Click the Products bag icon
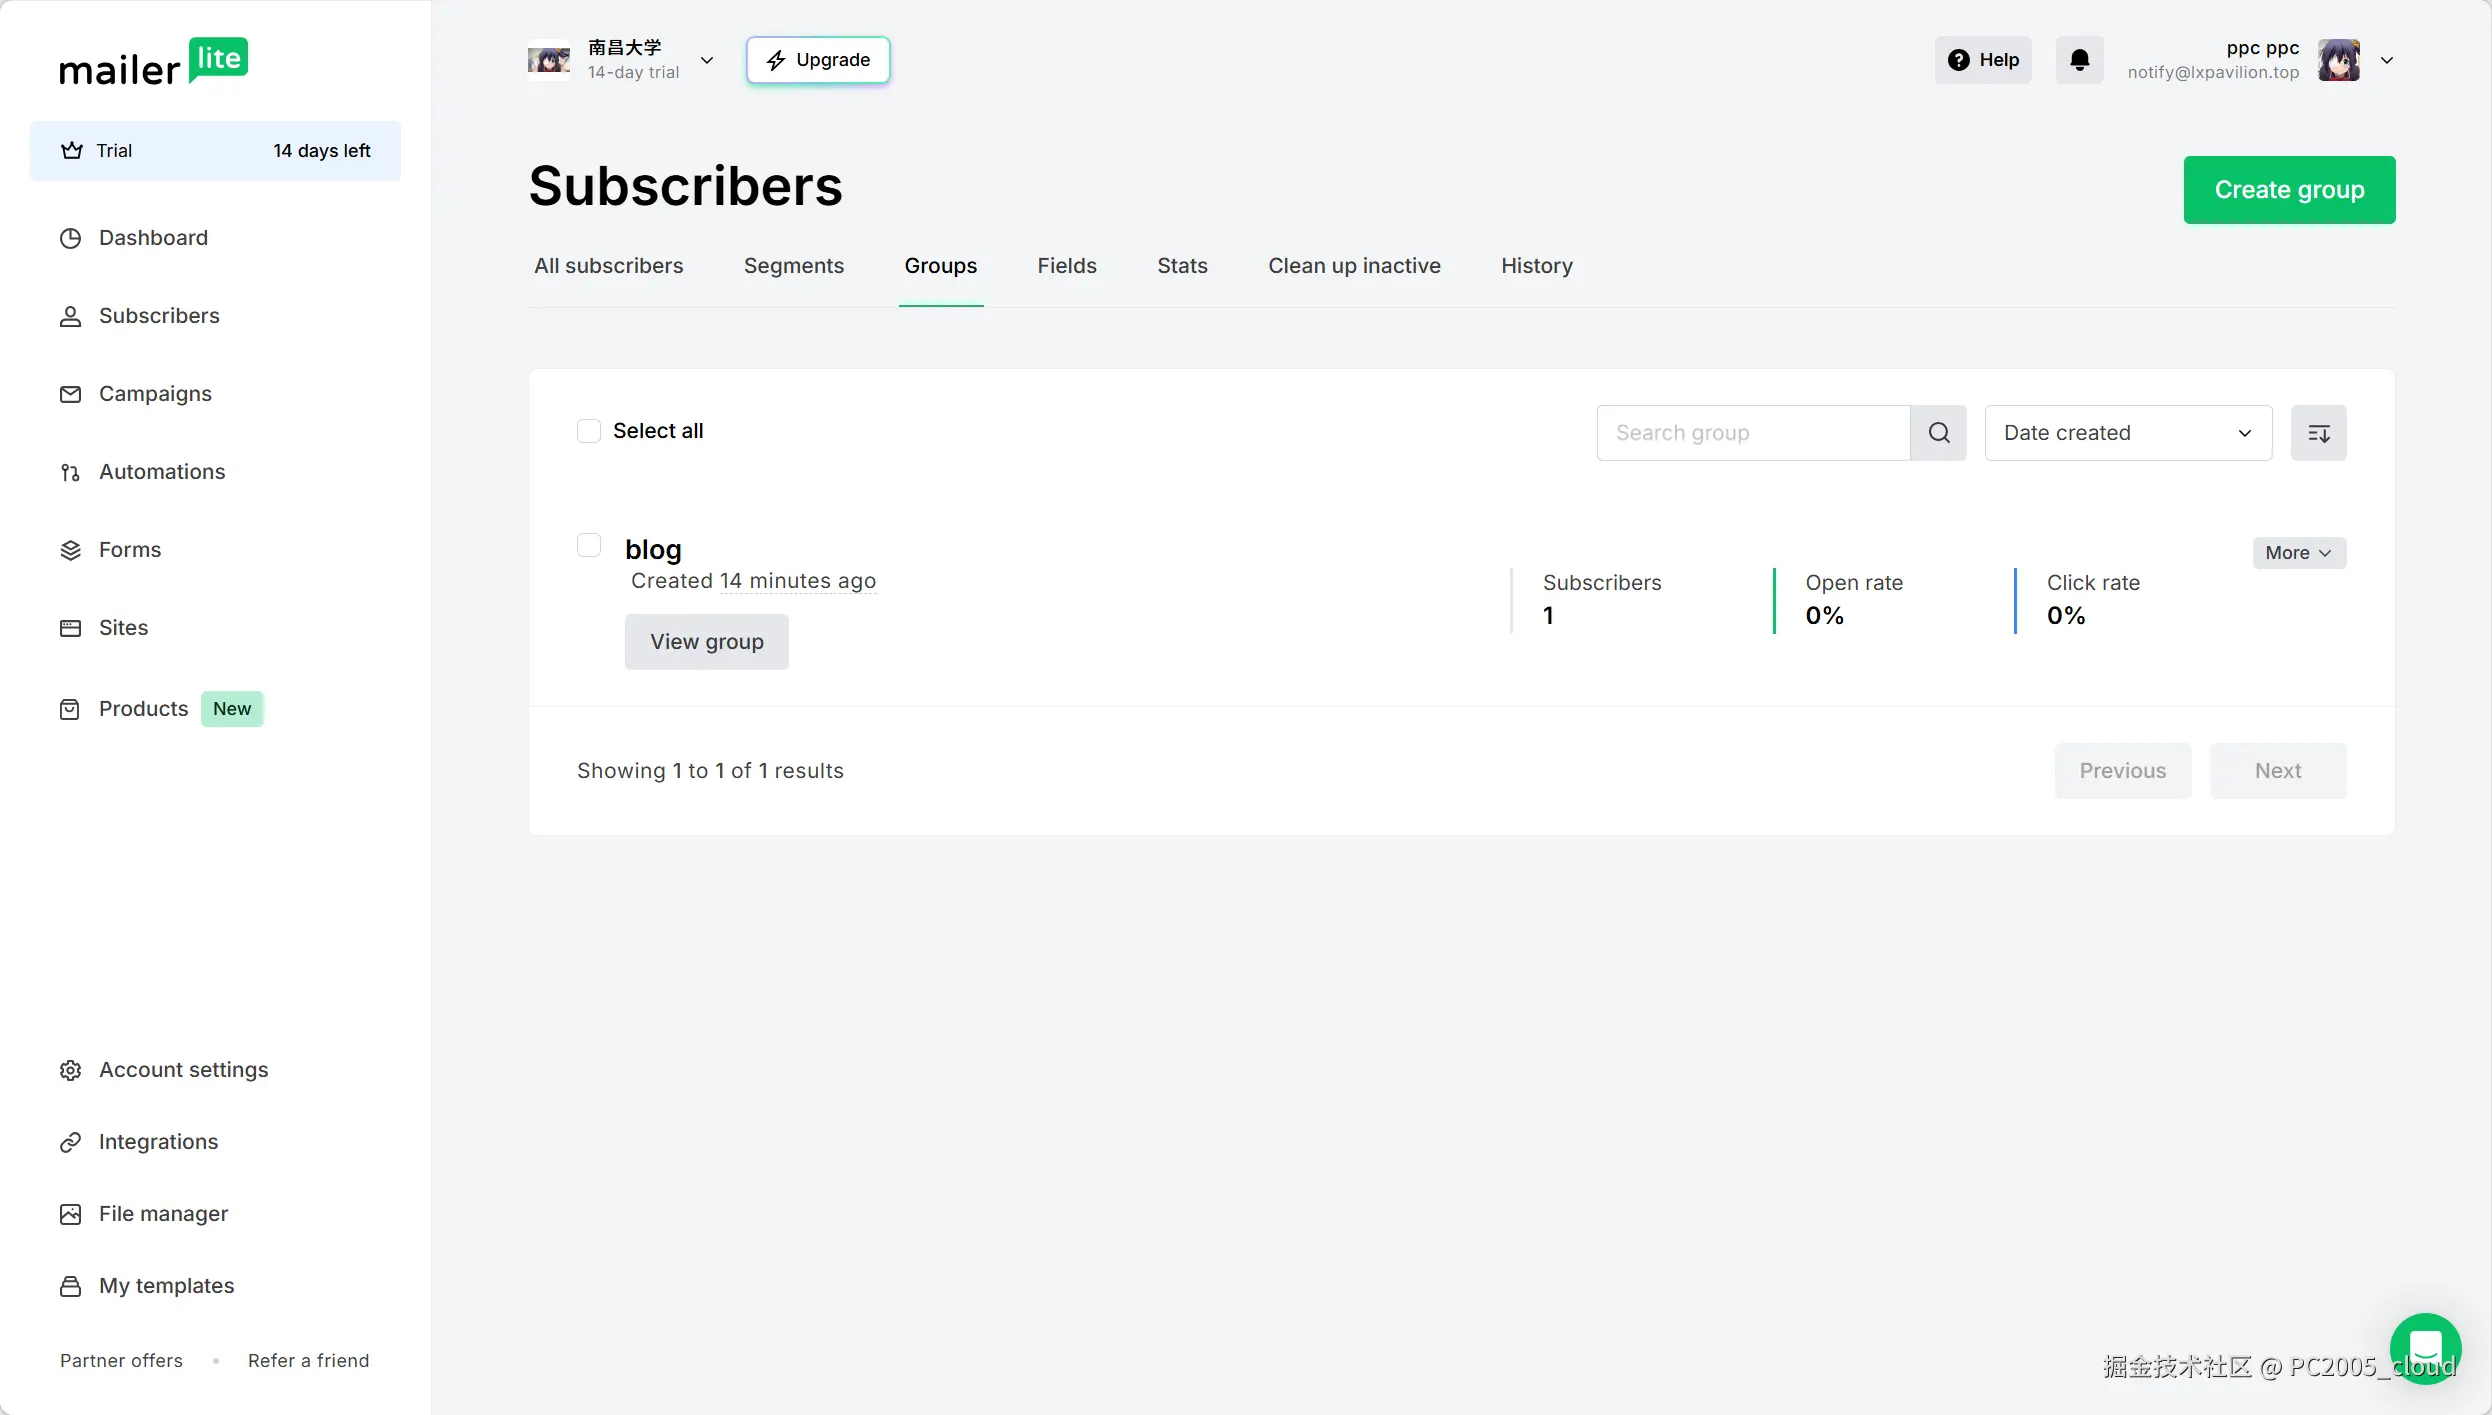 pyautogui.click(x=70, y=709)
